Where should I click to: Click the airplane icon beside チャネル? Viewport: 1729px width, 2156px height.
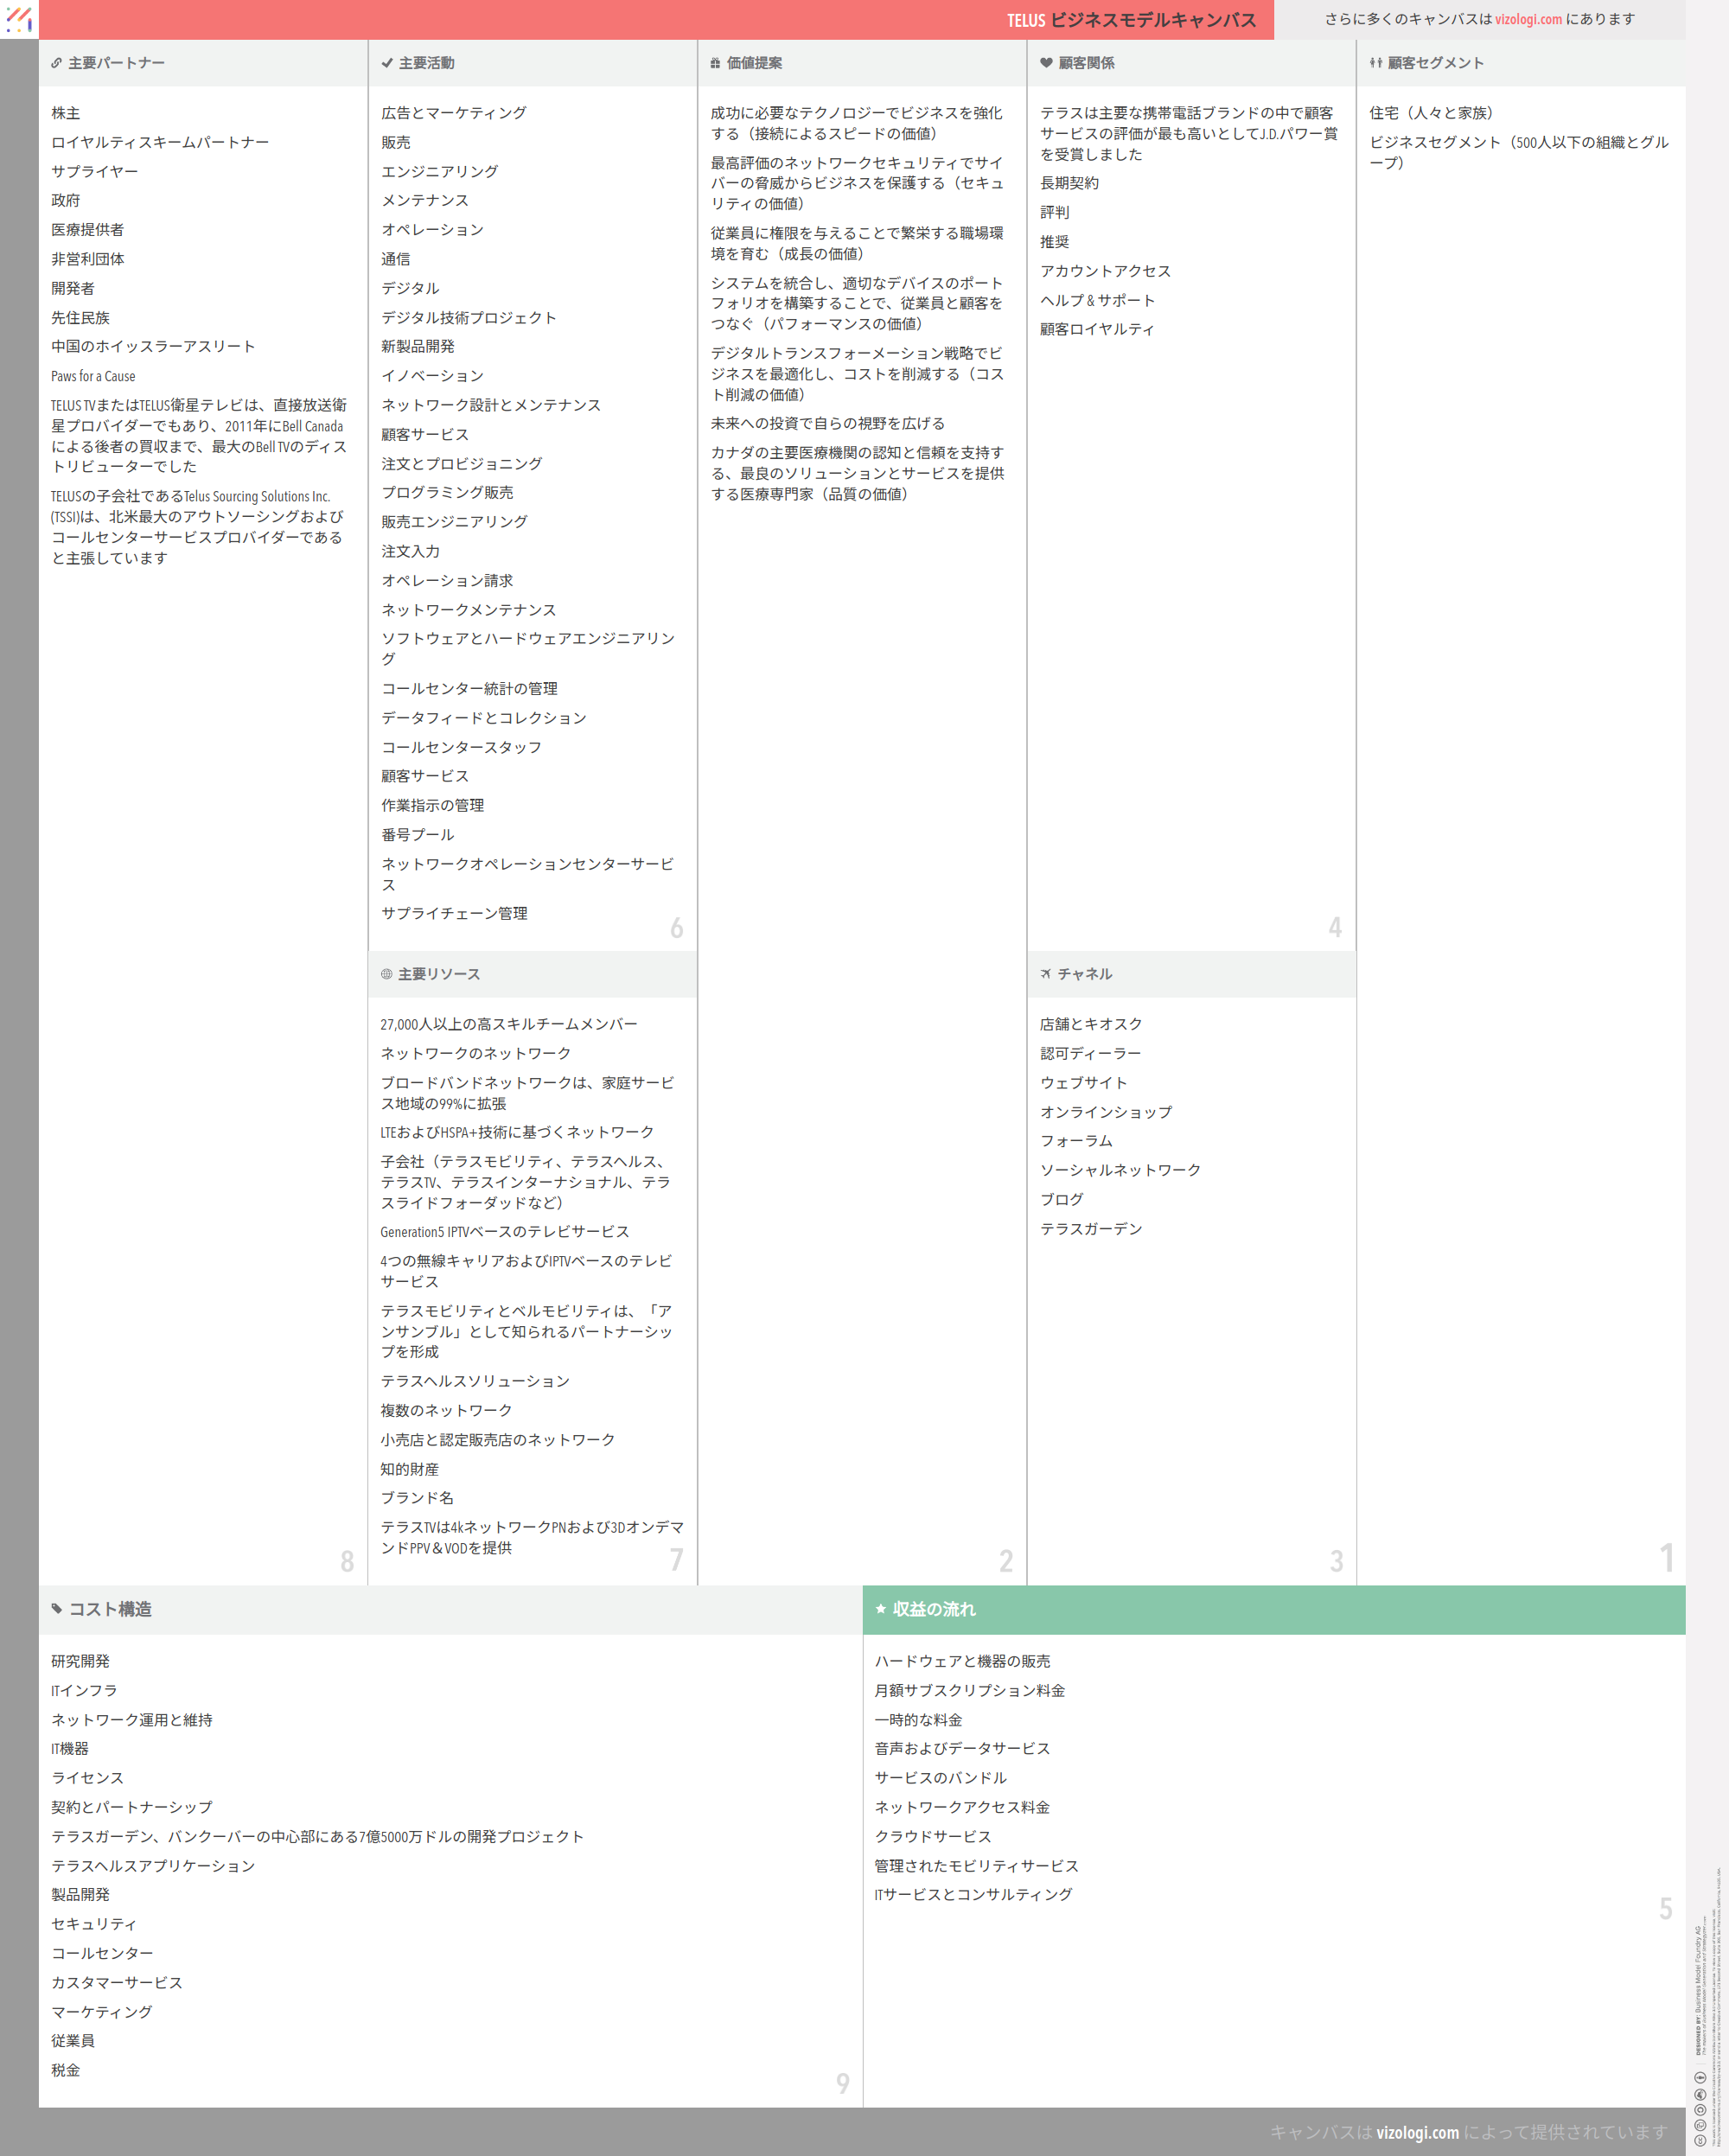[x=1046, y=974]
